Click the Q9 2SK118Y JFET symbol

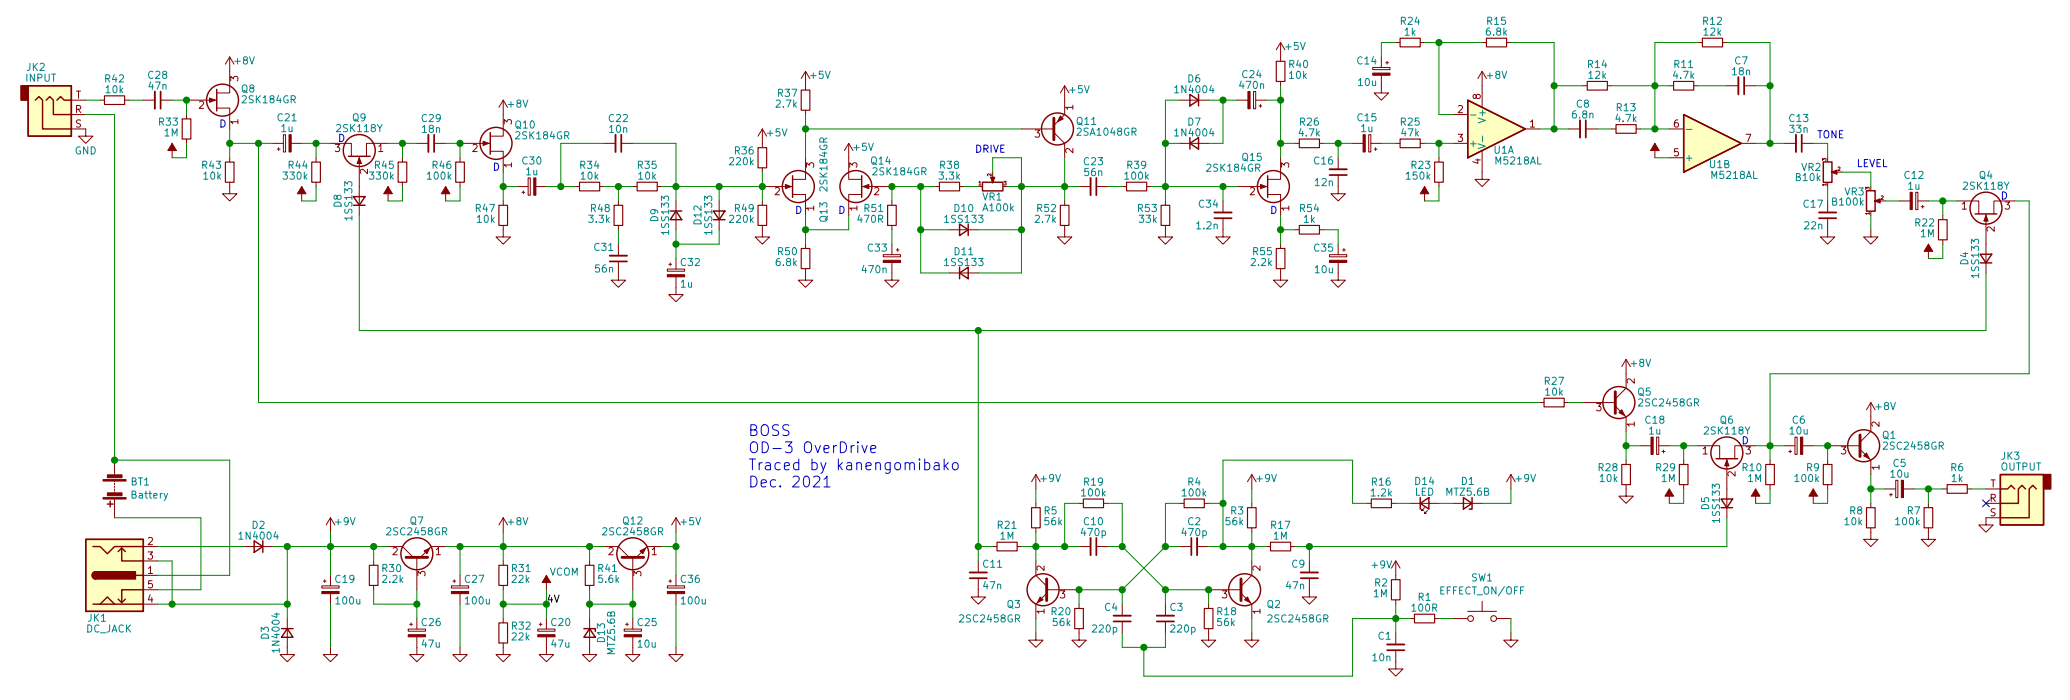(359, 151)
